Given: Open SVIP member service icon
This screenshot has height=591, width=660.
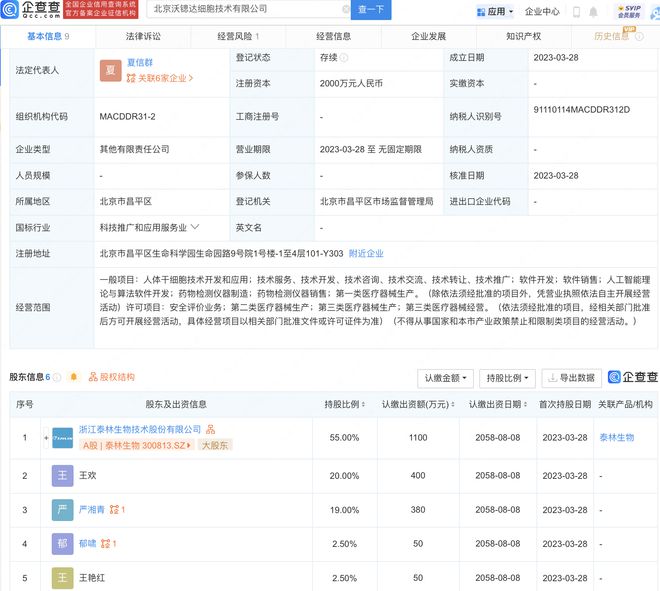Looking at the screenshot, I should tap(629, 11).
